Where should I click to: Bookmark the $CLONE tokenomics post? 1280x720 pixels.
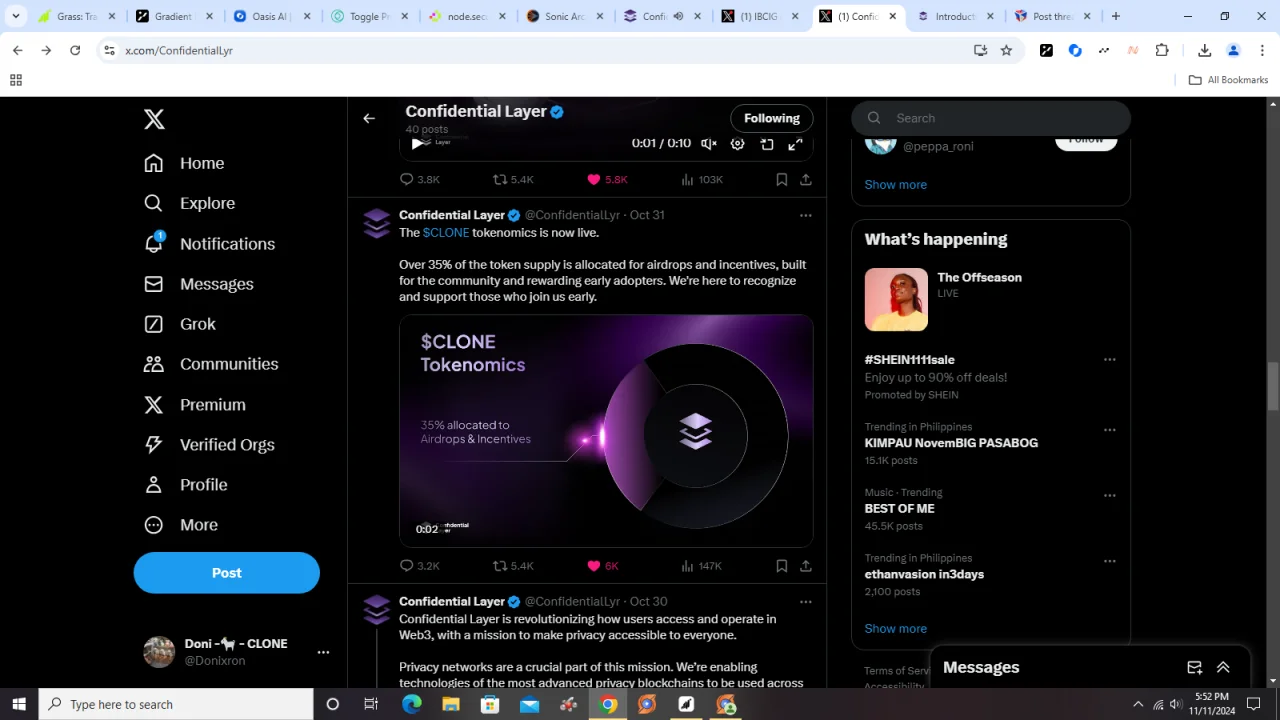(x=782, y=566)
